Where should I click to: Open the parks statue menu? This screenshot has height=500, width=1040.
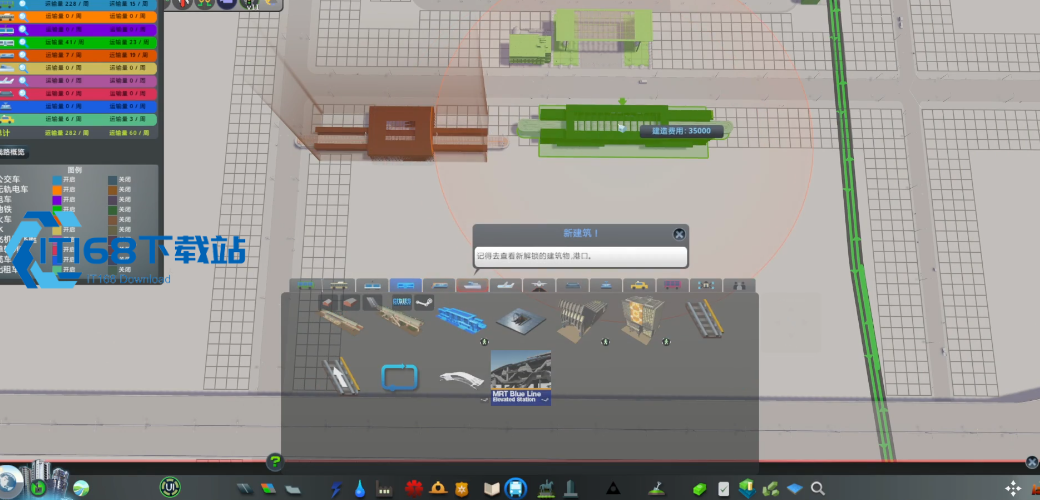click(545, 489)
